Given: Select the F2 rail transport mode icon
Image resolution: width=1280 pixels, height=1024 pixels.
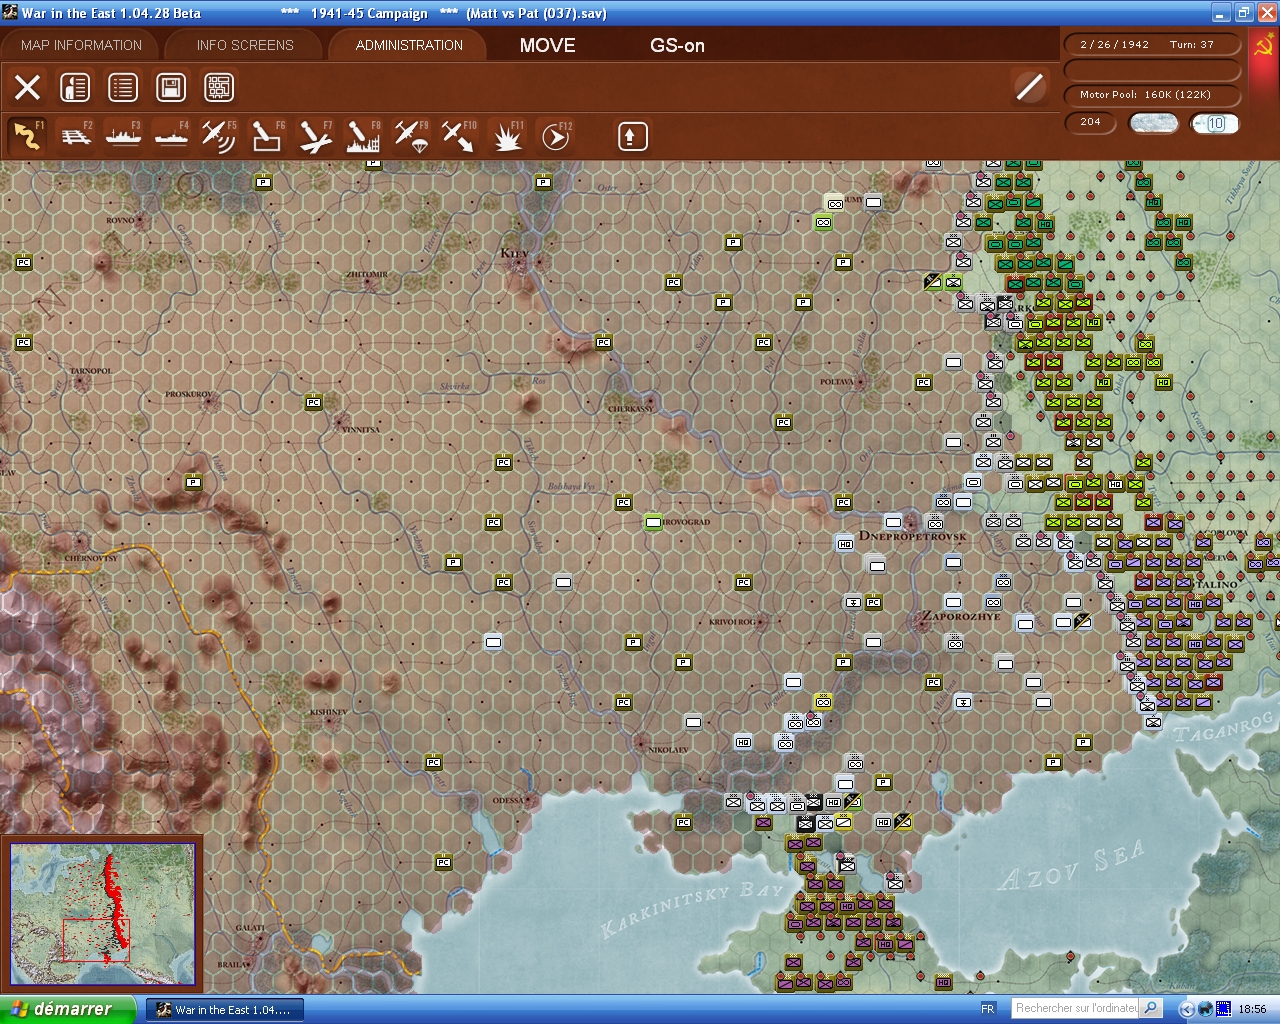Looking at the screenshot, I should pyautogui.click(x=76, y=136).
